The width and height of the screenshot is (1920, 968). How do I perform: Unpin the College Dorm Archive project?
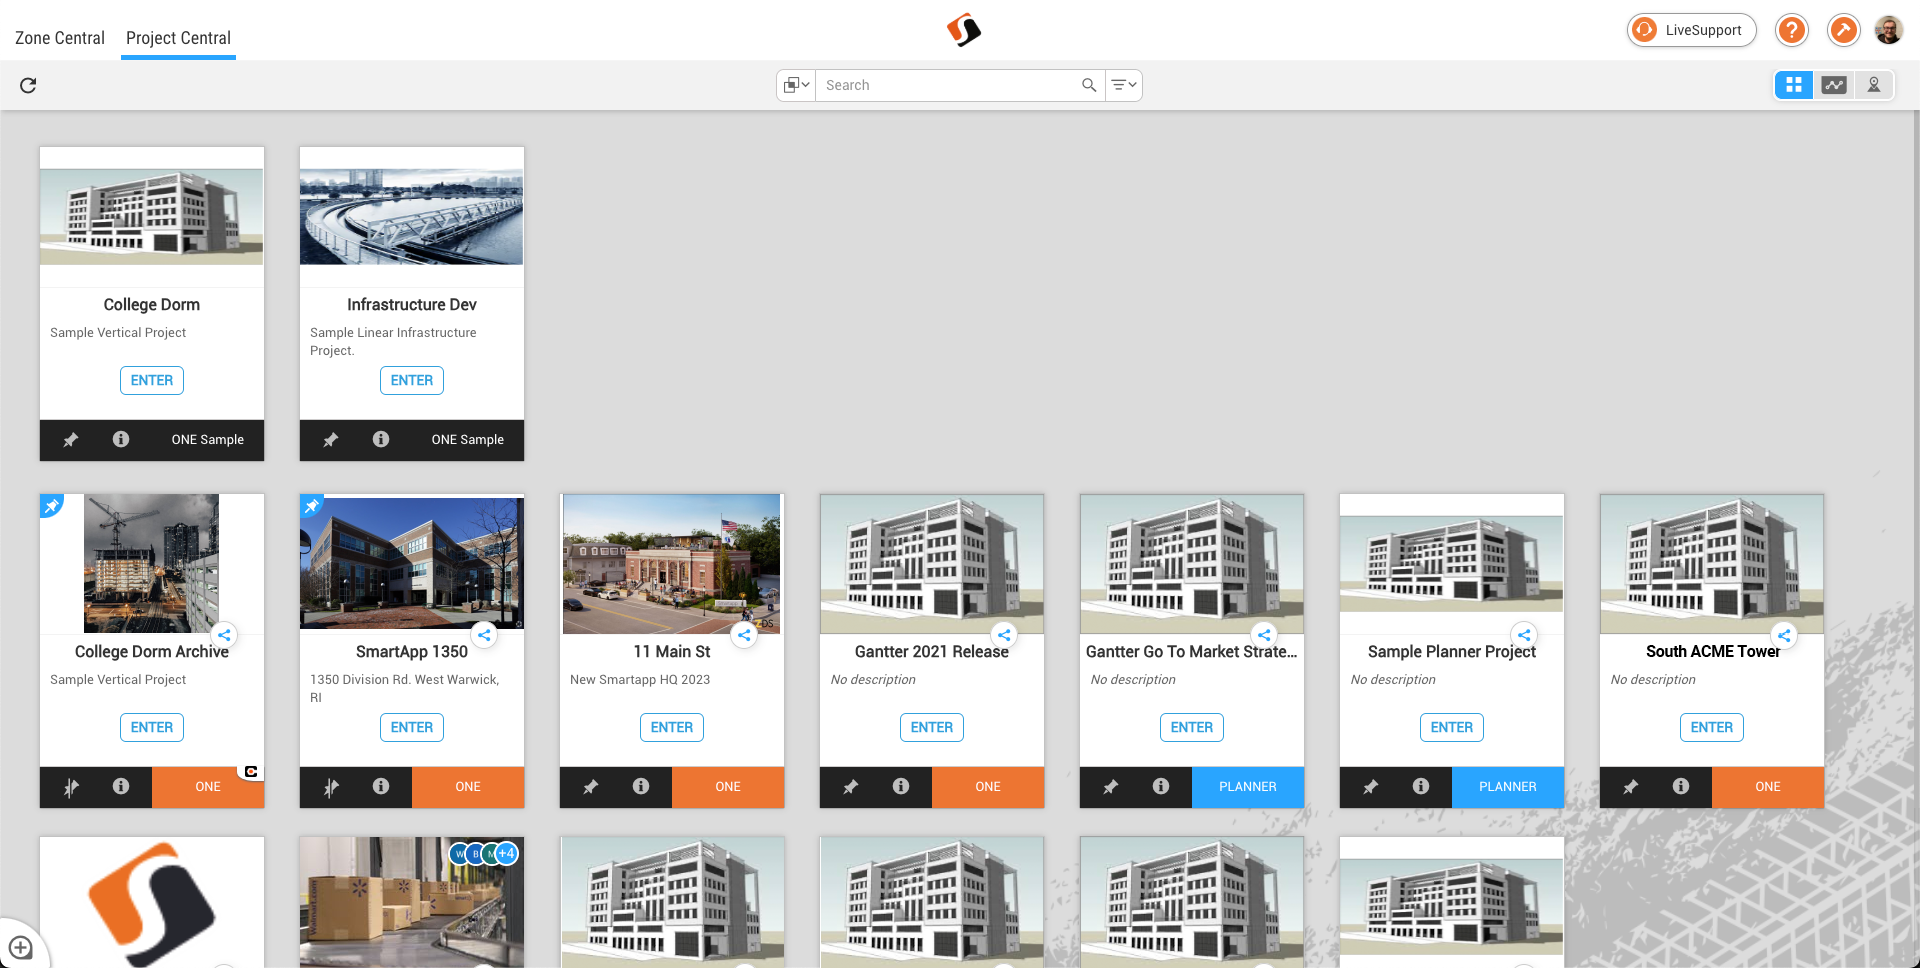point(71,787)
